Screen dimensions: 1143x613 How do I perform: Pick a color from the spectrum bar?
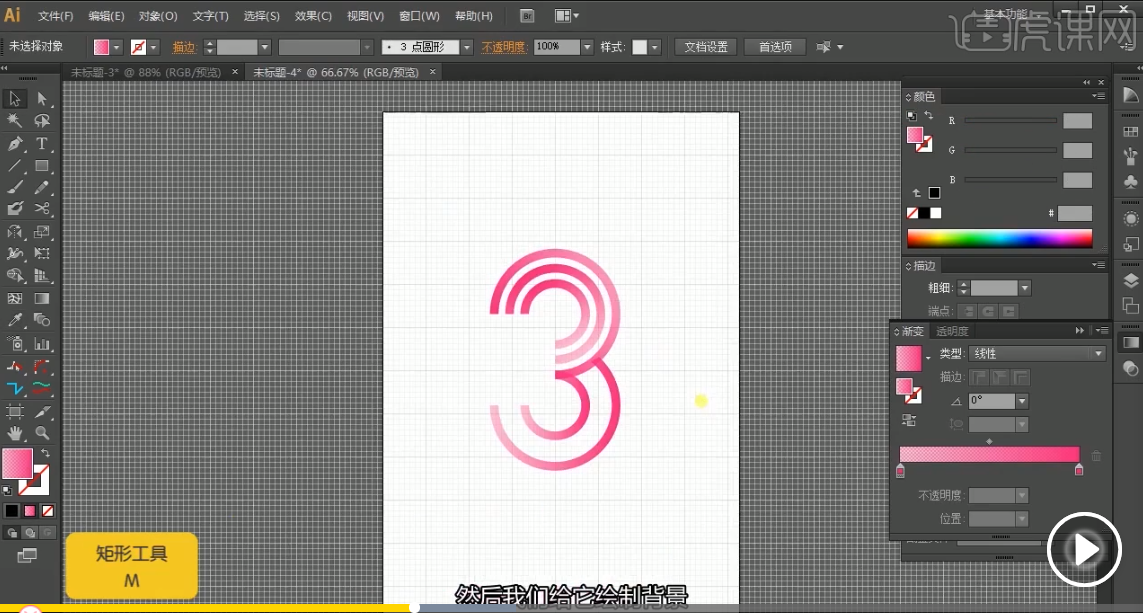(999, 238)
